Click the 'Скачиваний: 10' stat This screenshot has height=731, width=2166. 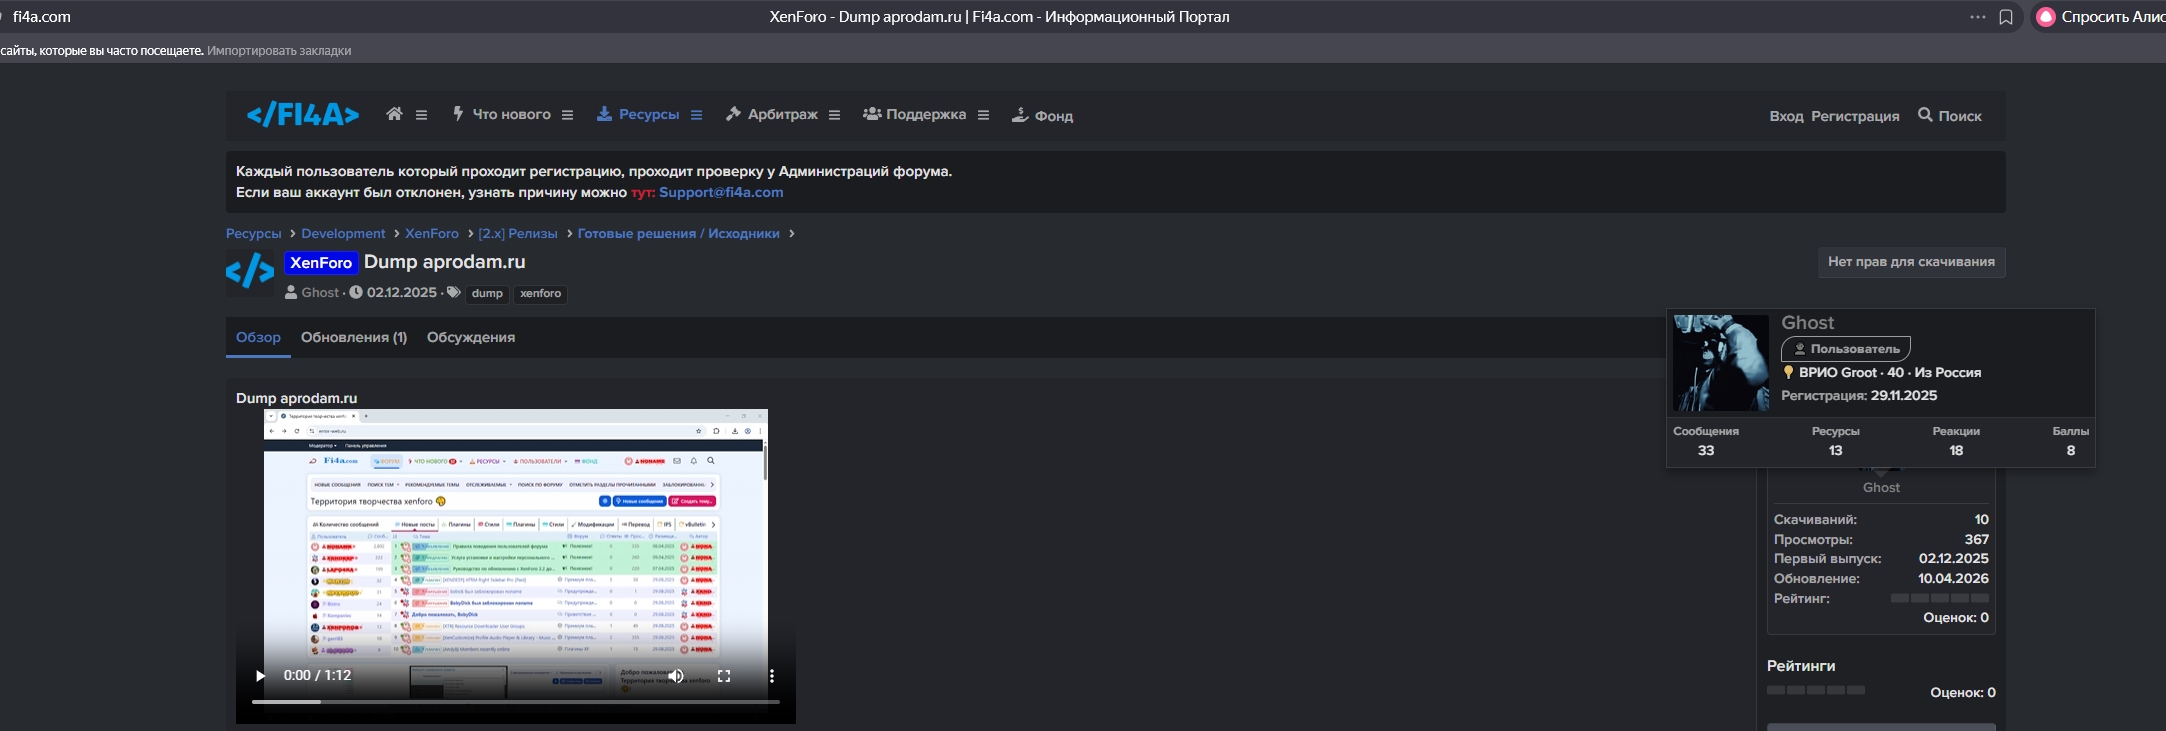click(x=1881, y=520)
